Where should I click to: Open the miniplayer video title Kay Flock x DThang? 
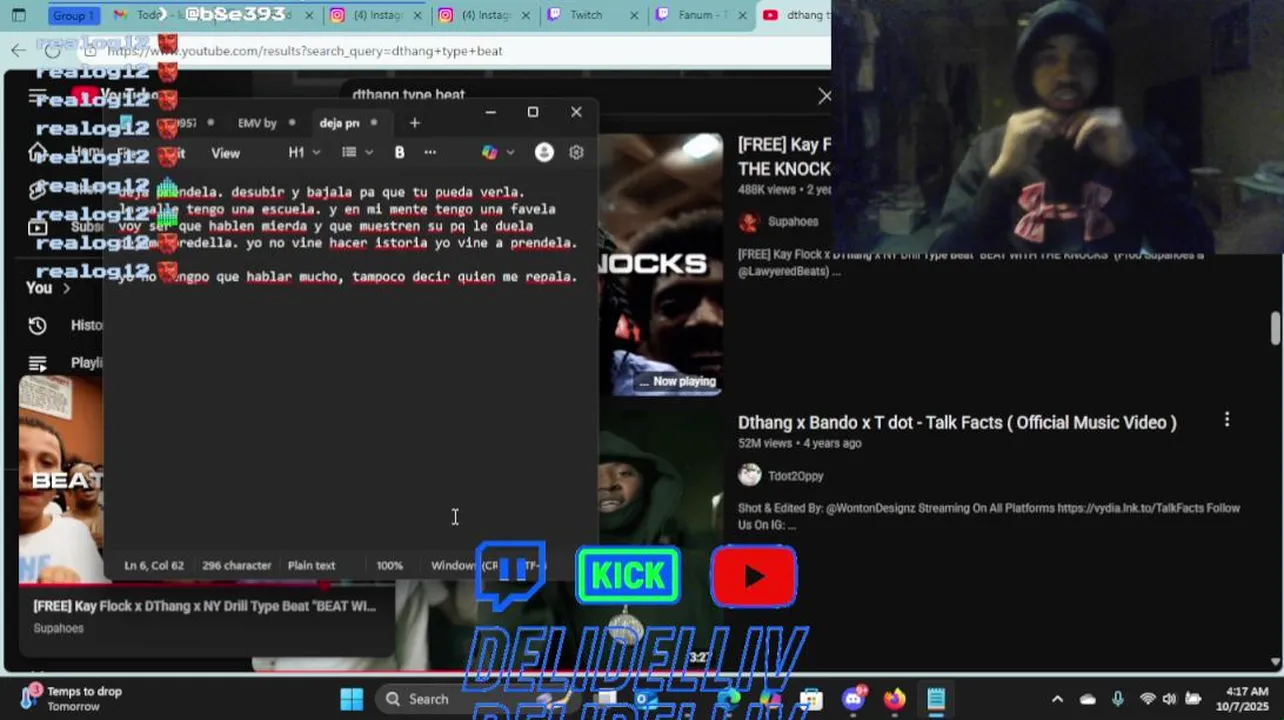tap(204, 606)
